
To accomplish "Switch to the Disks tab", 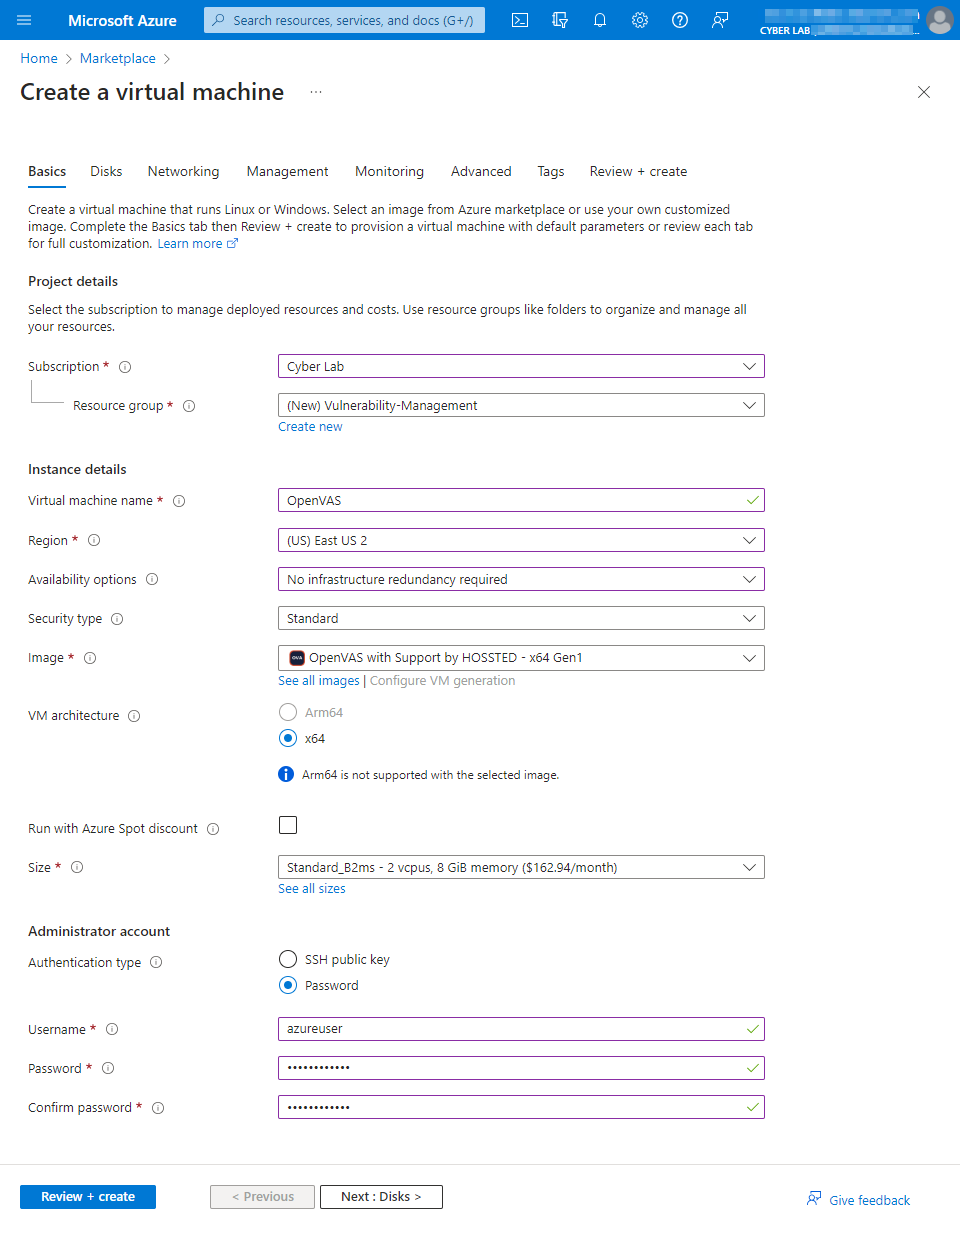I will 106,171.
